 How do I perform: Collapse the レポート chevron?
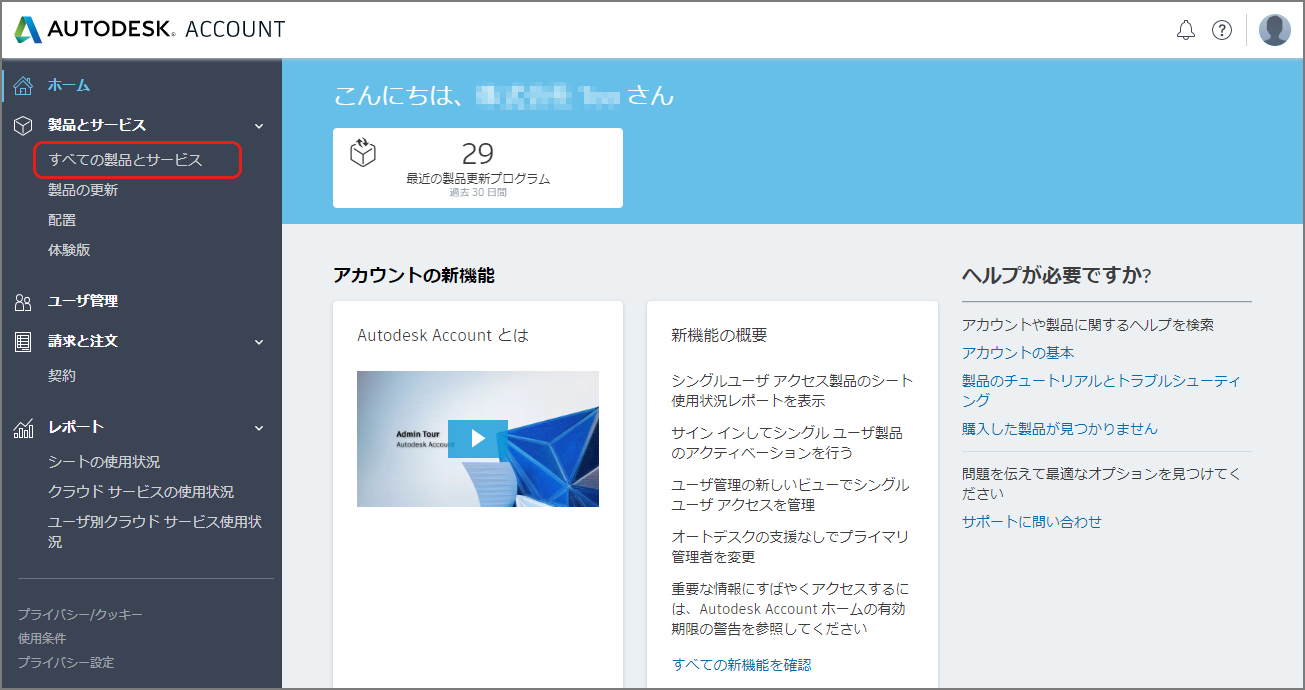[x=259, y=428]
